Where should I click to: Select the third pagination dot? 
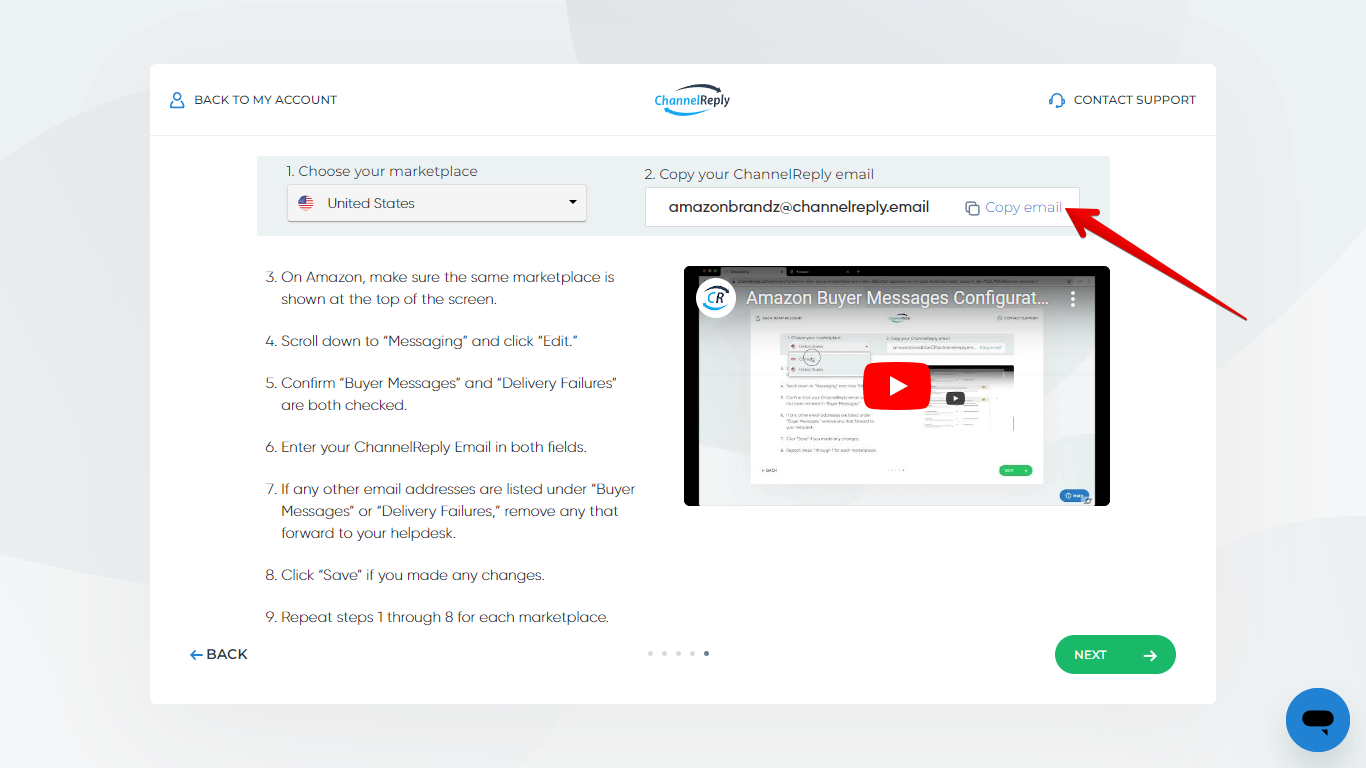678,654
